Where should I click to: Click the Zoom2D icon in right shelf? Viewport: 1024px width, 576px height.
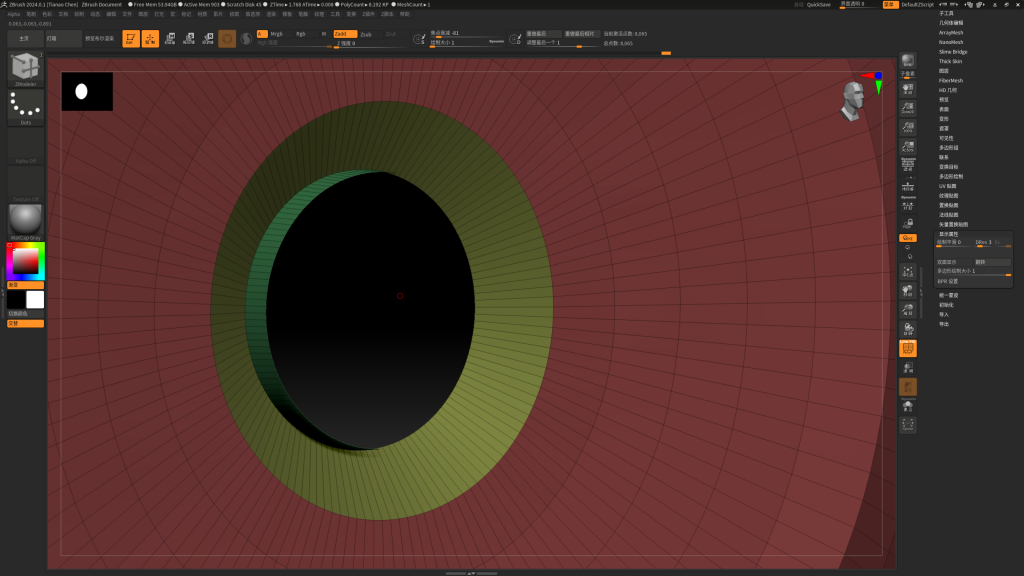[908, 108]
